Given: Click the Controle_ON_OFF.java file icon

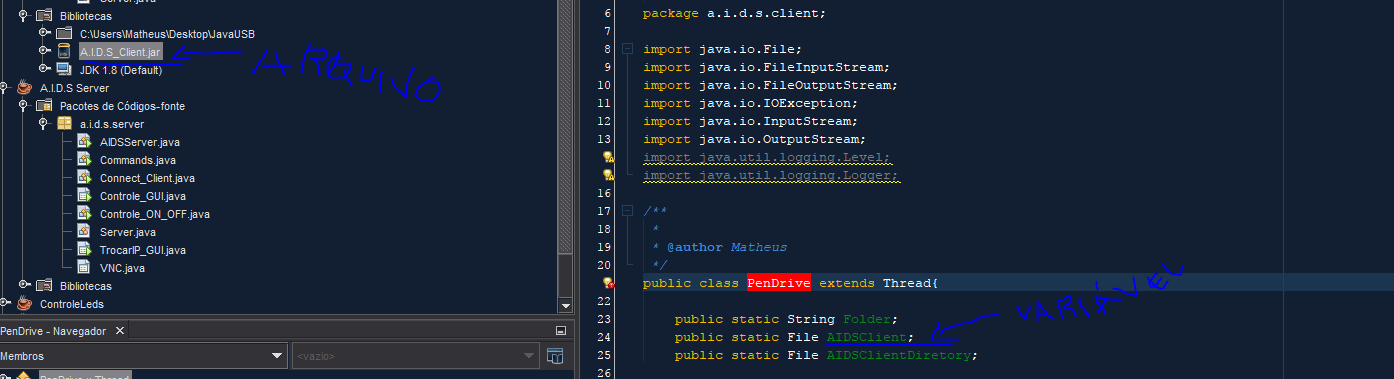Looking at the screenshot, I should [84, 213].
